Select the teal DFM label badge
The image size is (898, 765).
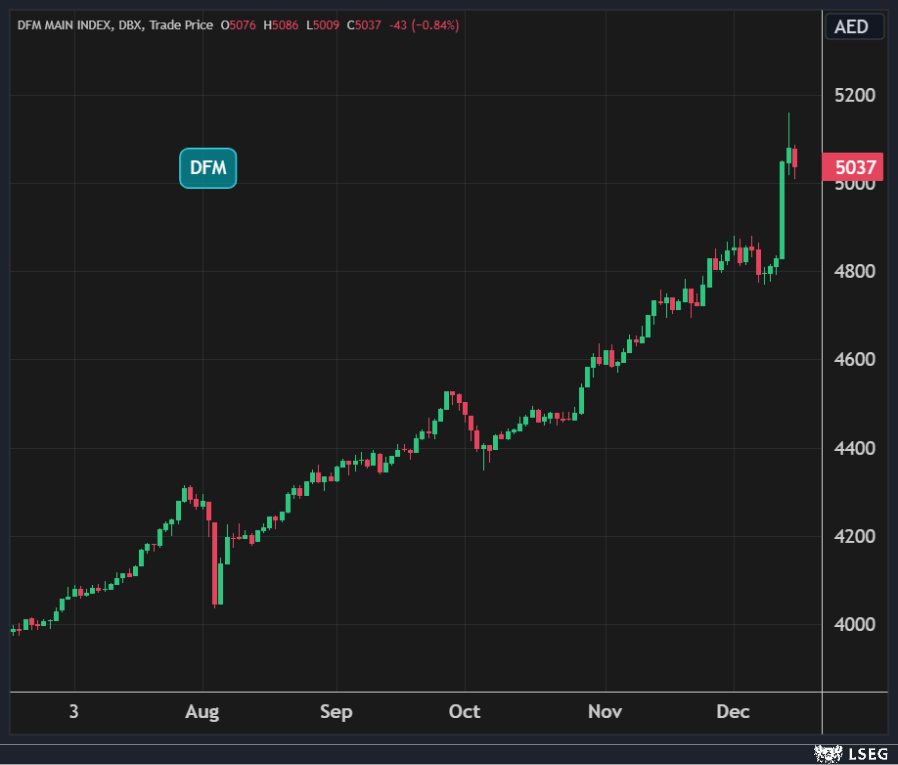[208, 168]
